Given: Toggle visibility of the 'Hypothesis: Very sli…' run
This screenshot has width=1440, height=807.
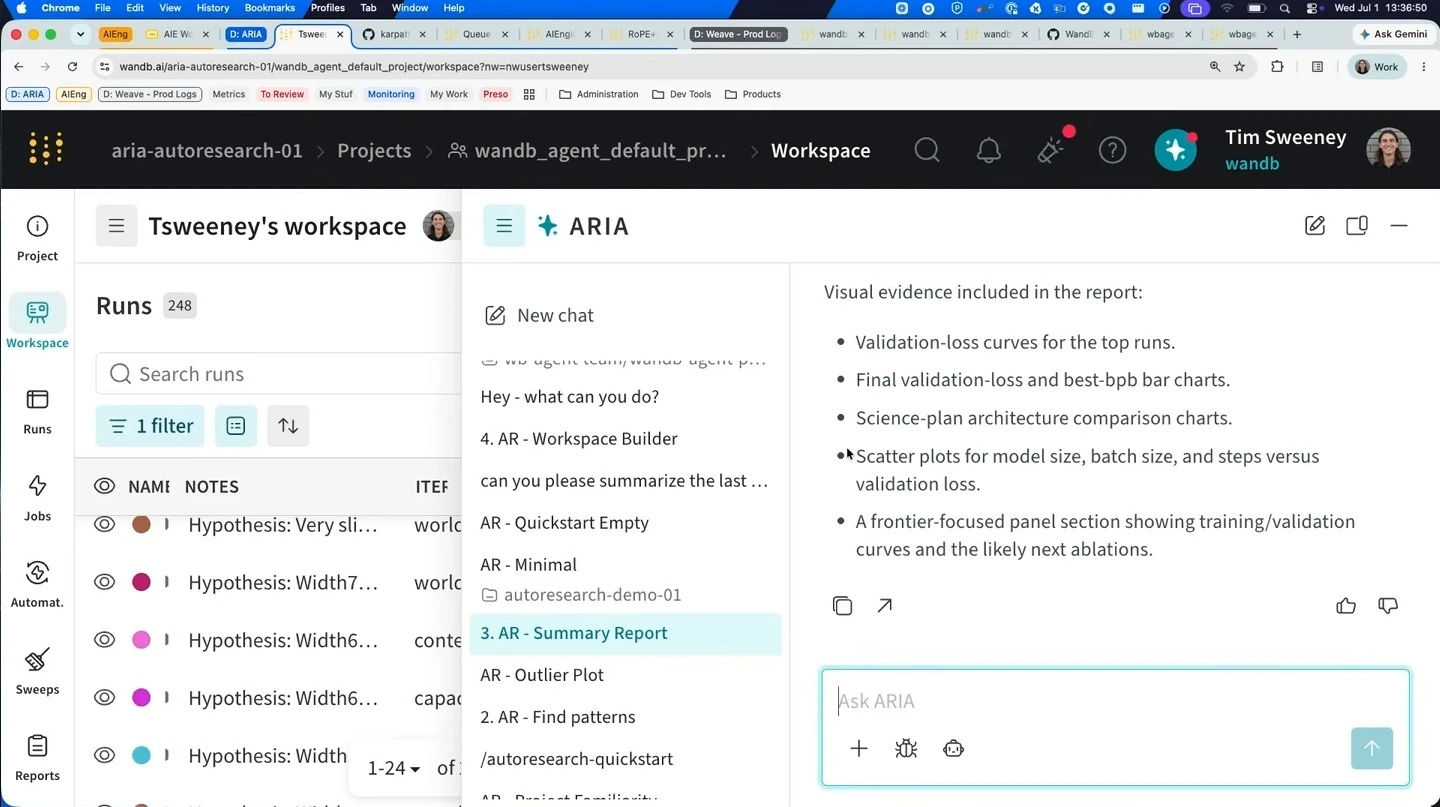Looking at the screenshot, I should [104, 524].
